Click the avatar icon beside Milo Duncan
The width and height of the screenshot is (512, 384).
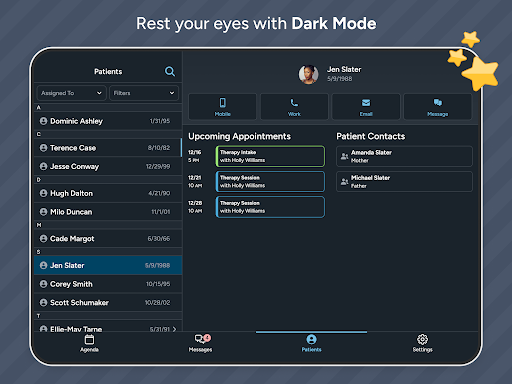[x=43, y=212]
